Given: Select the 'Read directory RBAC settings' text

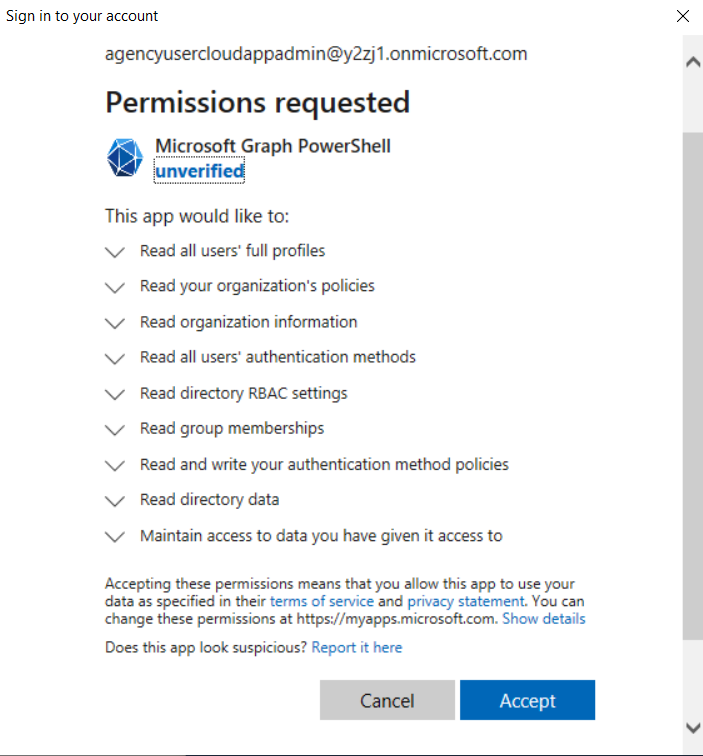Looking at the screenshot, I should point(243,393).
